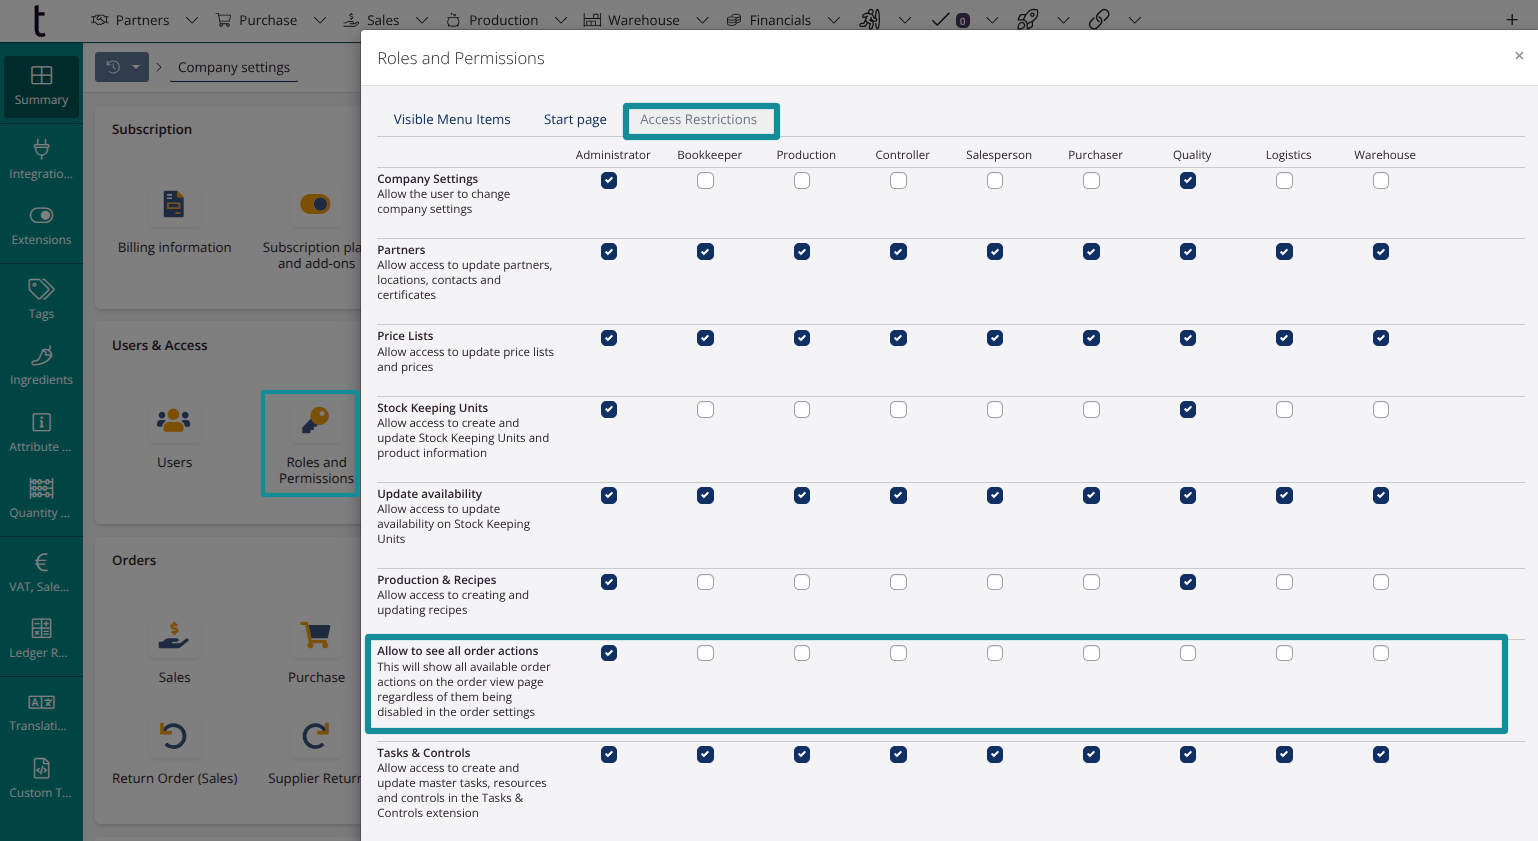The image size is (1538, 841).
Task: Expand the Production menu chevron
Action: pos(560,19)
